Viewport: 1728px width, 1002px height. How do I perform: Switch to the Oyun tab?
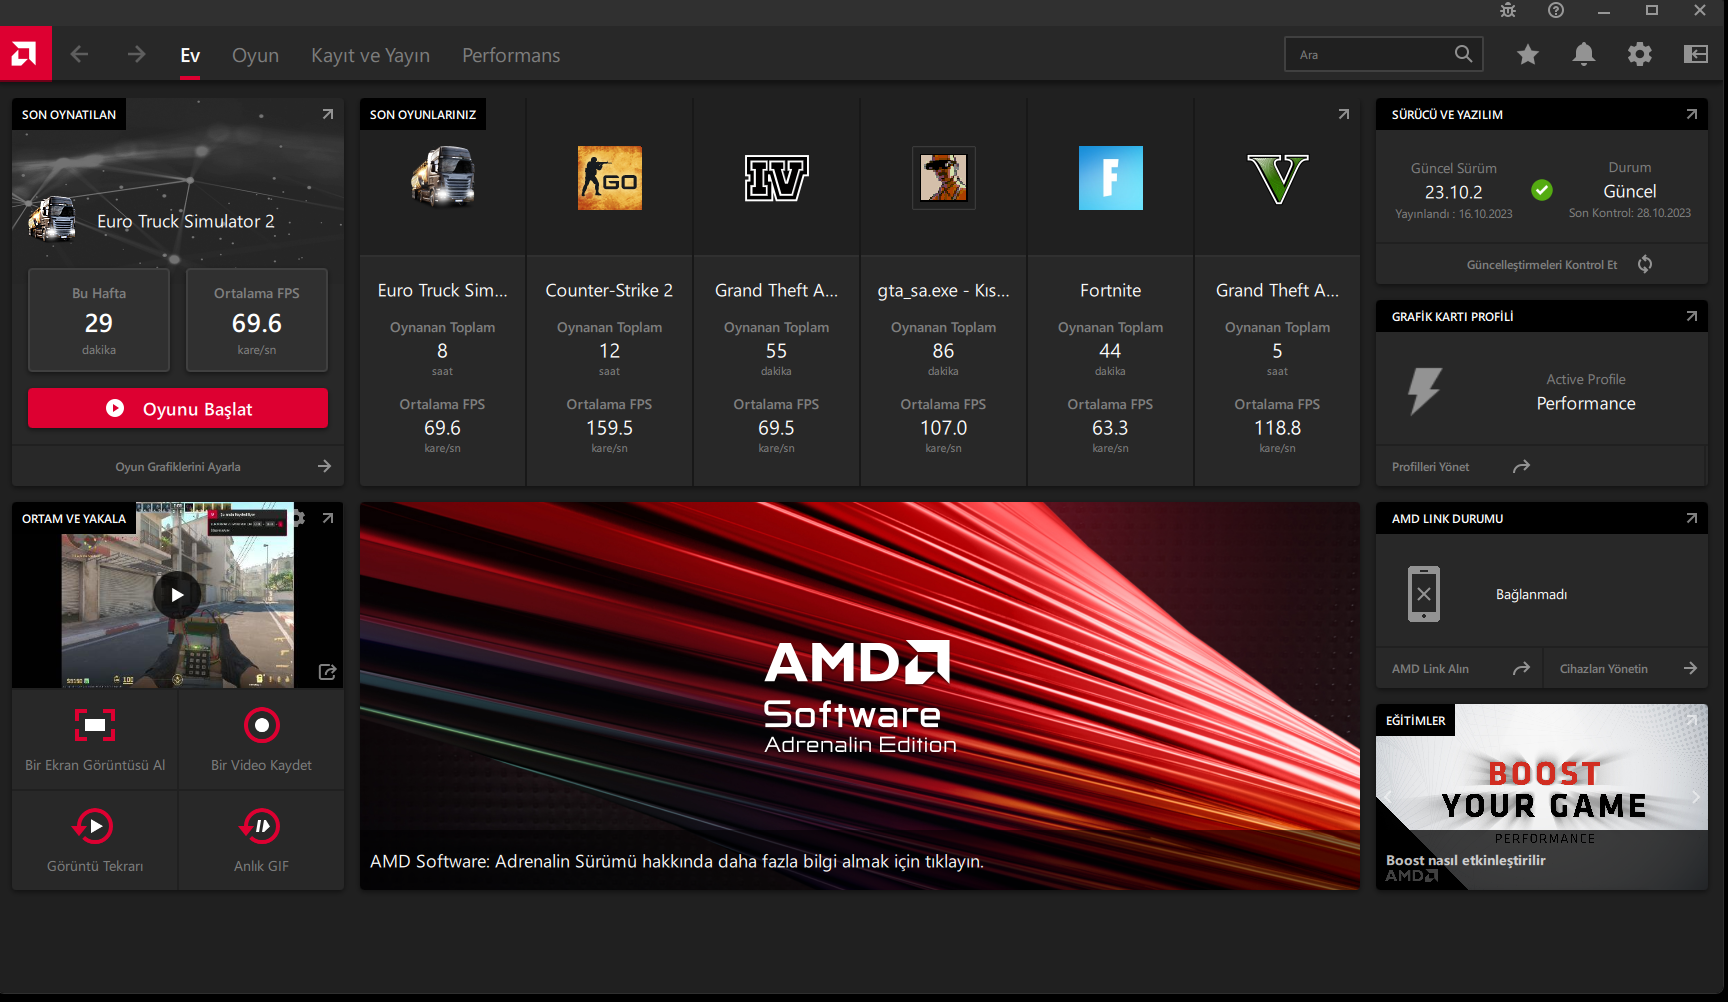pos(255,55)
